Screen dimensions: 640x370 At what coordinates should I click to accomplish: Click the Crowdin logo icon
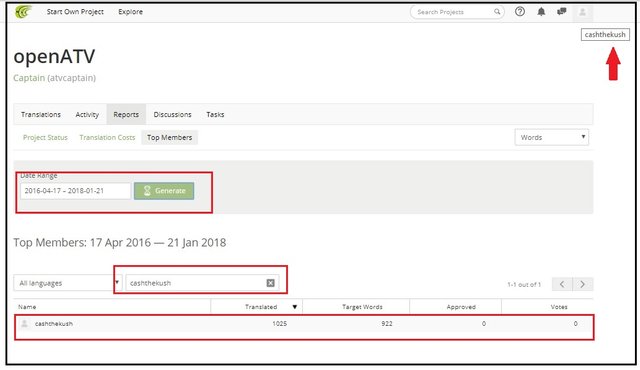pyautogui.click(x=23, y=12)
